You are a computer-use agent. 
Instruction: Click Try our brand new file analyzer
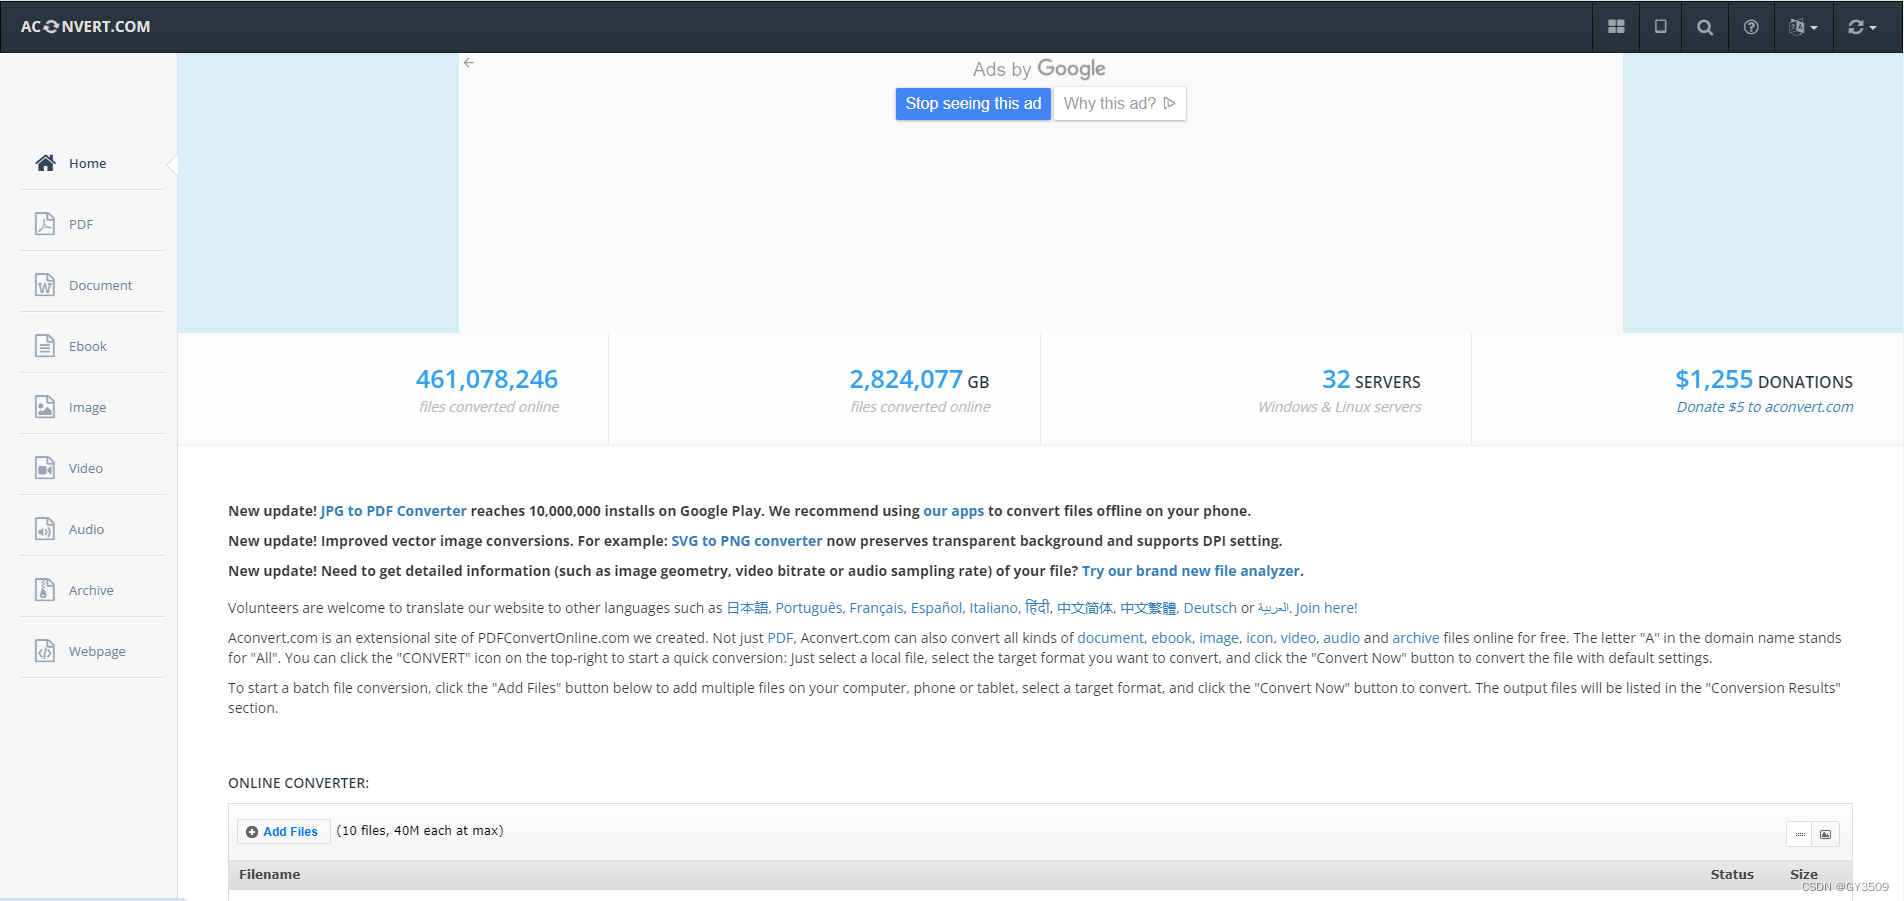(1191, 571)
